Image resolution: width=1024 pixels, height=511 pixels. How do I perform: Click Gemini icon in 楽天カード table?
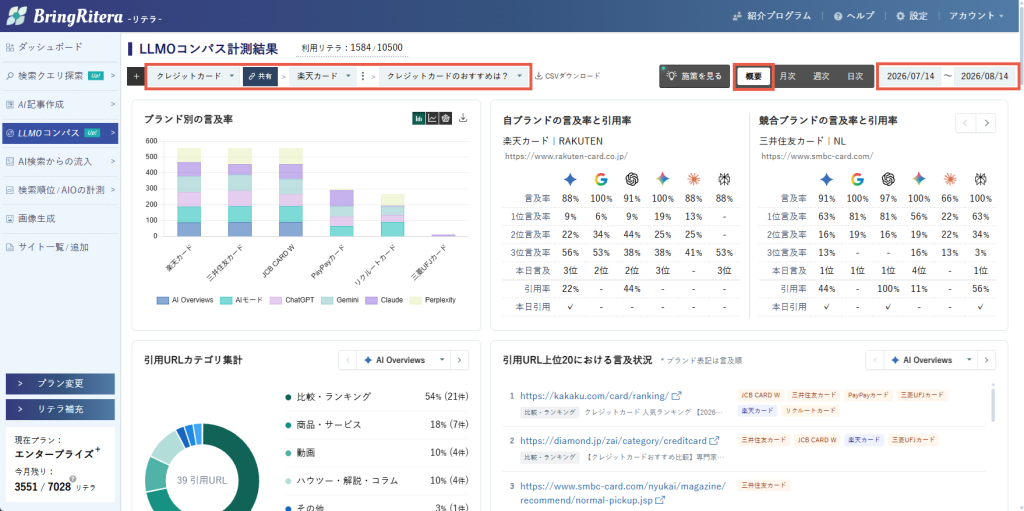pyautogui.click(x=662, y=179)
